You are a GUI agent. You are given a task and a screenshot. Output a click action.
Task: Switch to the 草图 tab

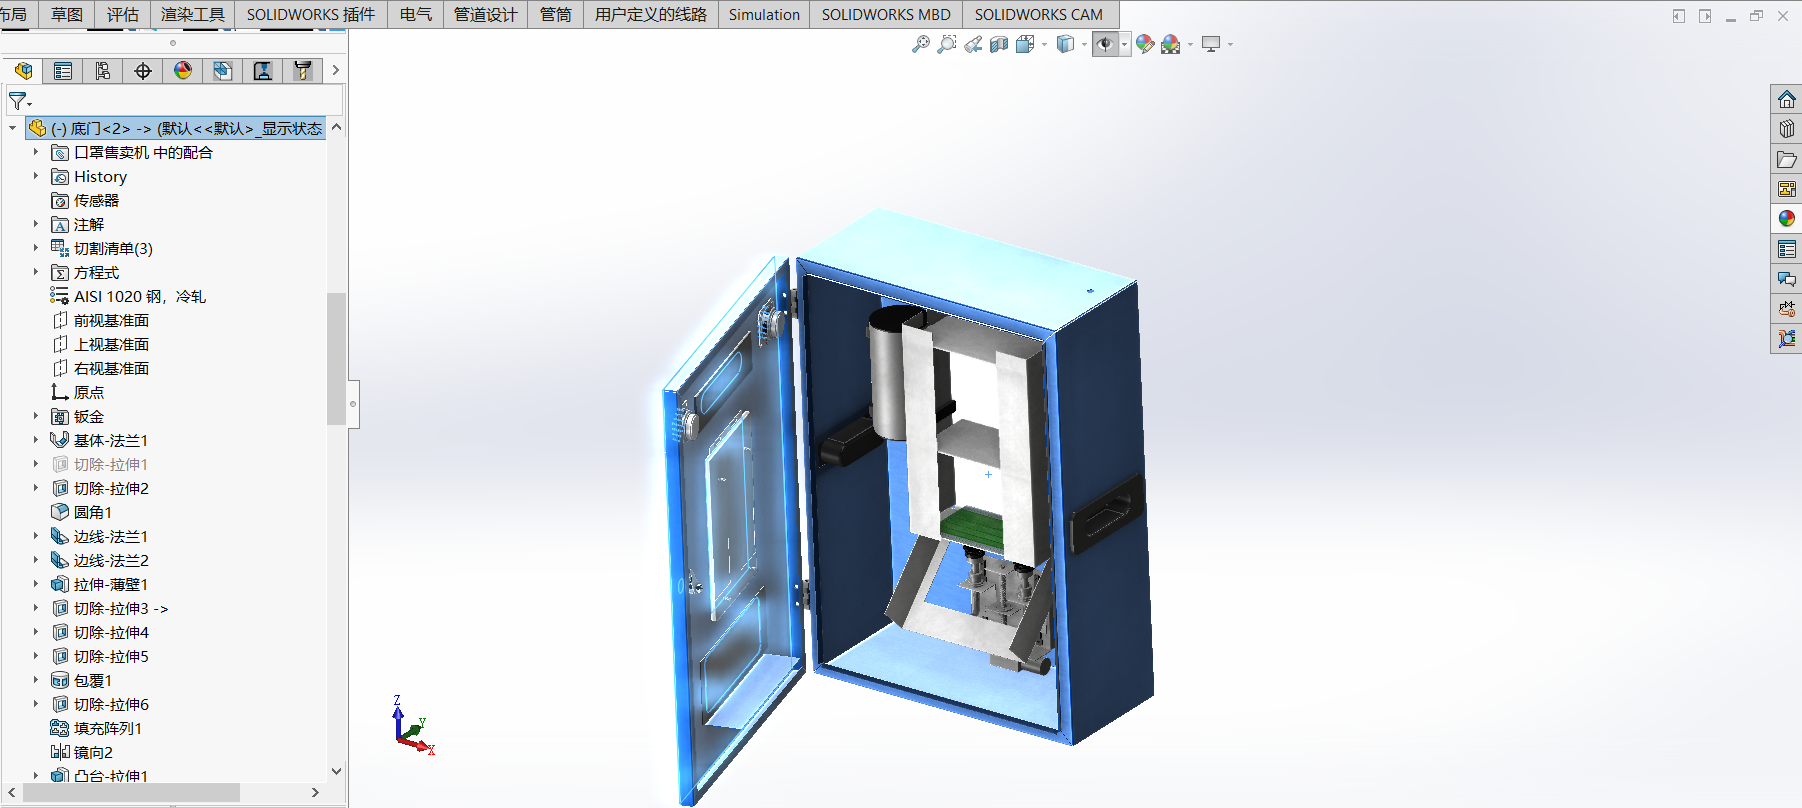coord(67,14)
